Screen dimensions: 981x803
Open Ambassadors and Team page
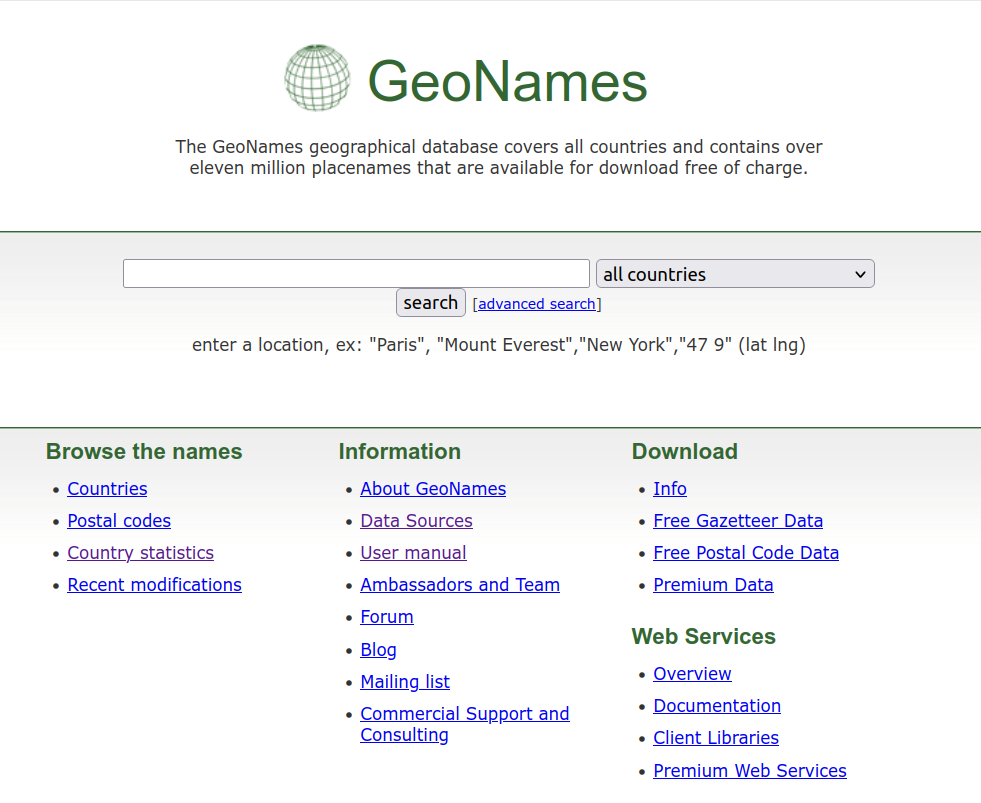460,585
